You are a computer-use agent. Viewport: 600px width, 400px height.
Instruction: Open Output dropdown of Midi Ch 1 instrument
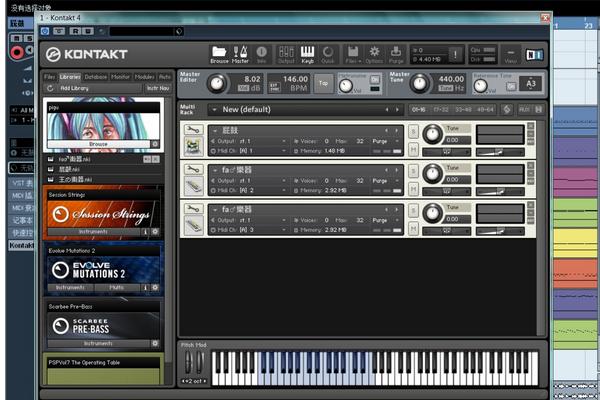tap(284, 141)
